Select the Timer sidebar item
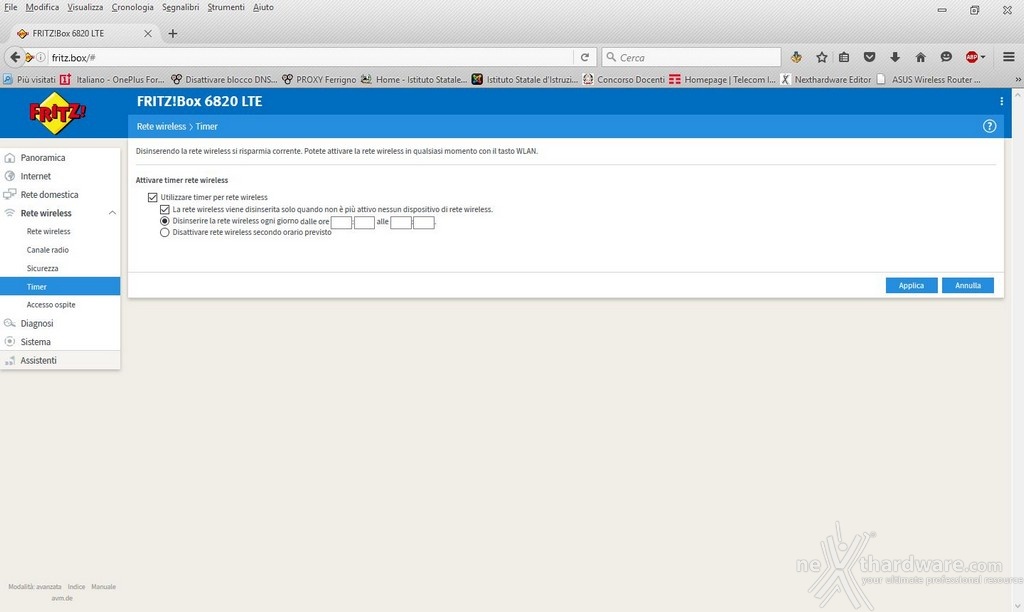 pyautogui.click(x=60, y=286)
